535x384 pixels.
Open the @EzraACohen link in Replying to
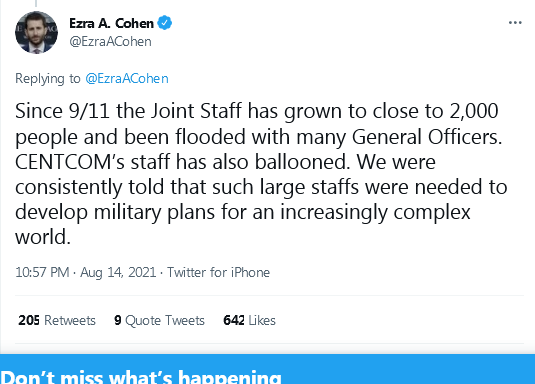click(127, 79)
